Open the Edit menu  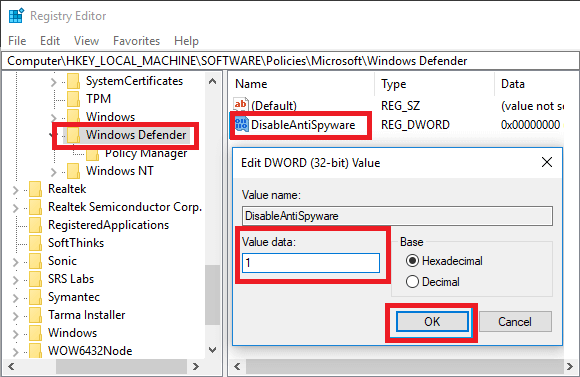tap(50, 41)
